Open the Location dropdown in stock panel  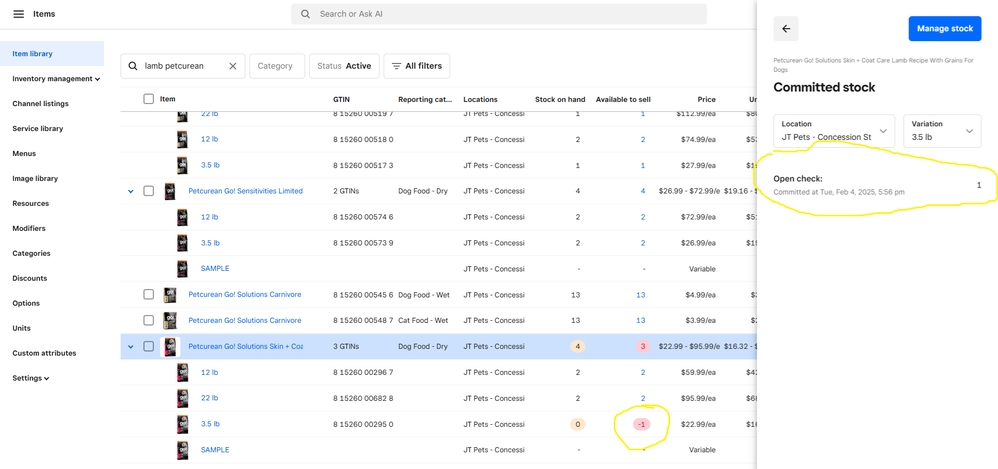point(834,131)
